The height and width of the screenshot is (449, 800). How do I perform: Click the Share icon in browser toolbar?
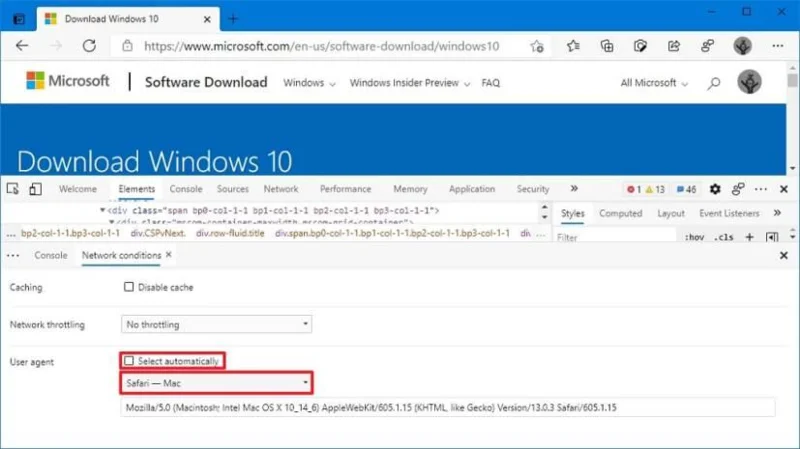coord(674,46)
